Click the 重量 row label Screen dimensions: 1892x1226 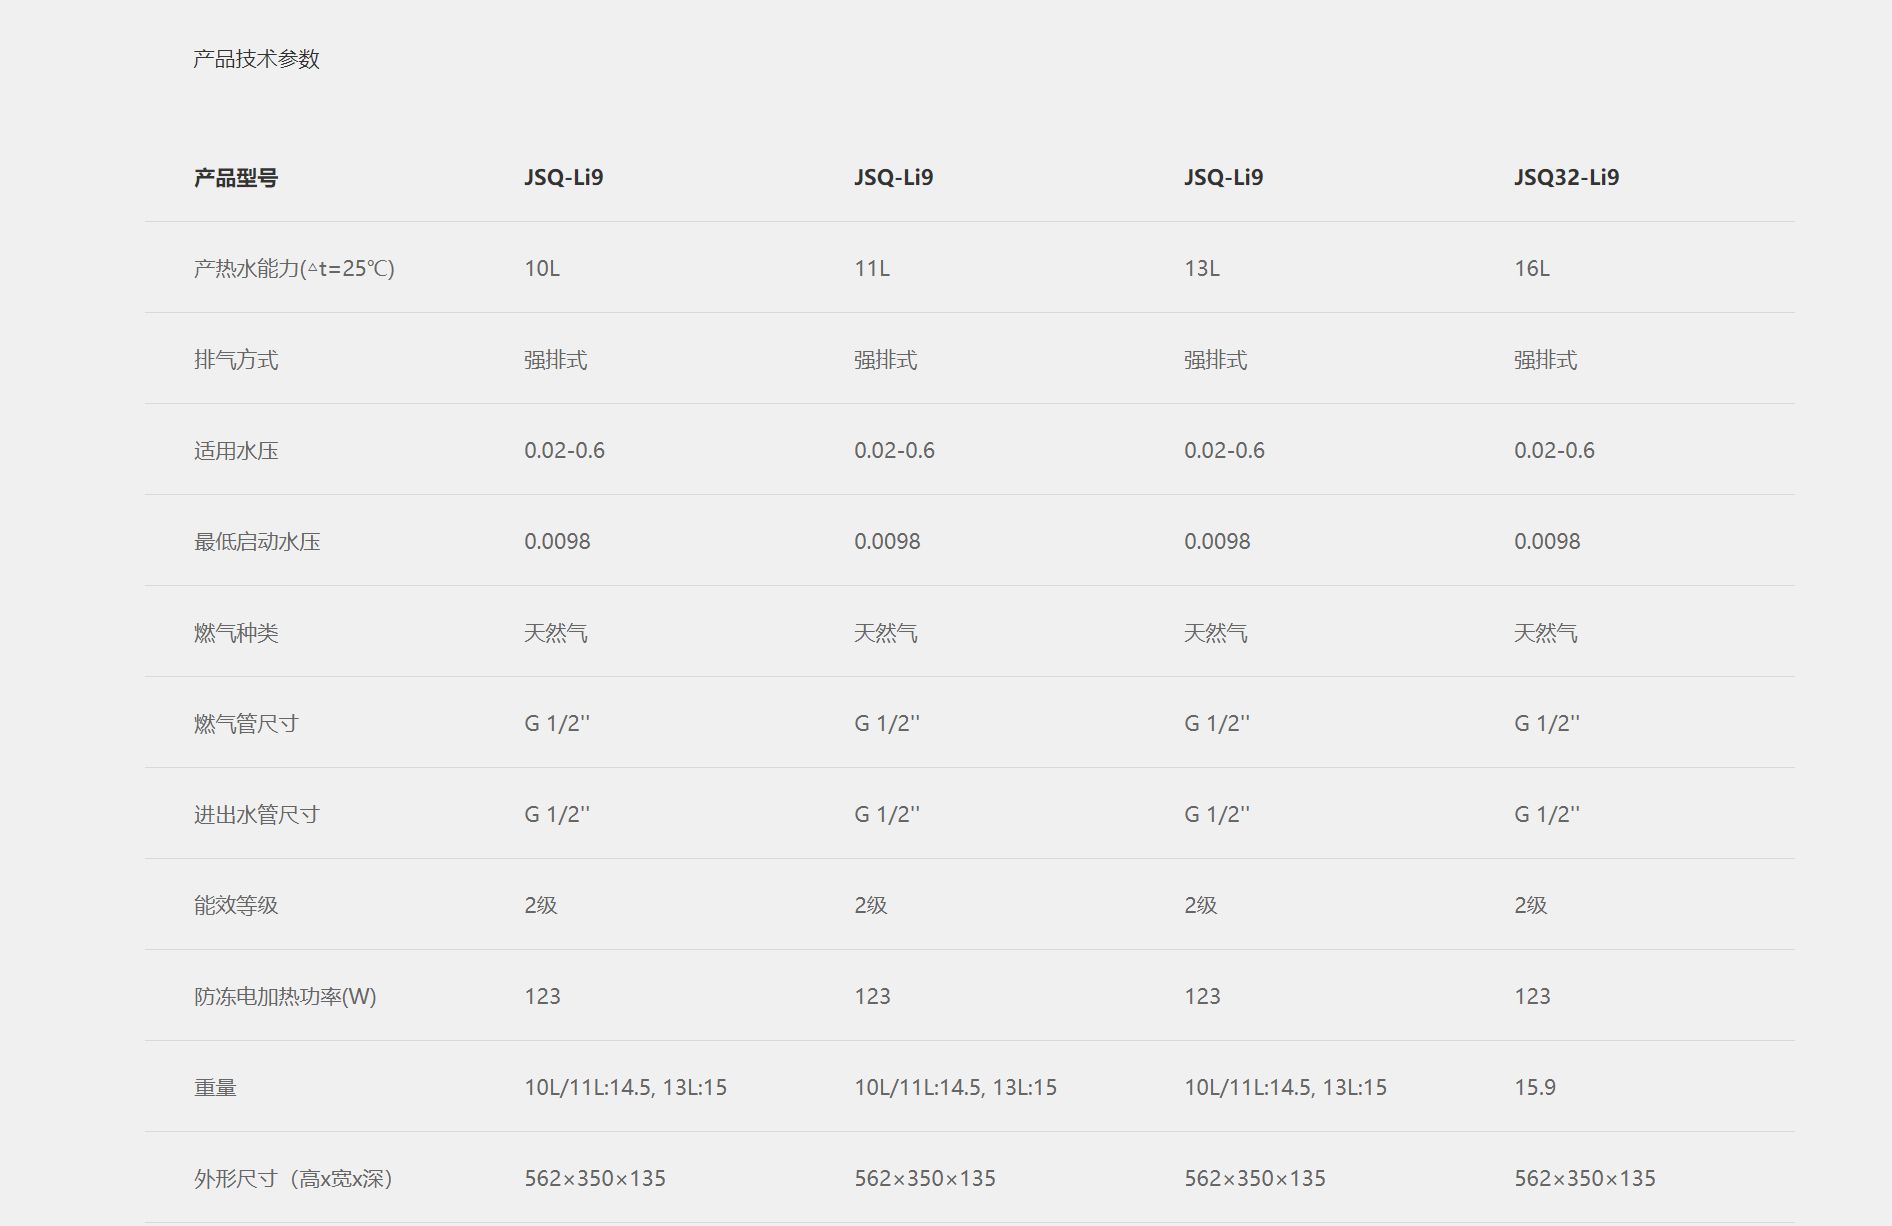coord(215,1088)
